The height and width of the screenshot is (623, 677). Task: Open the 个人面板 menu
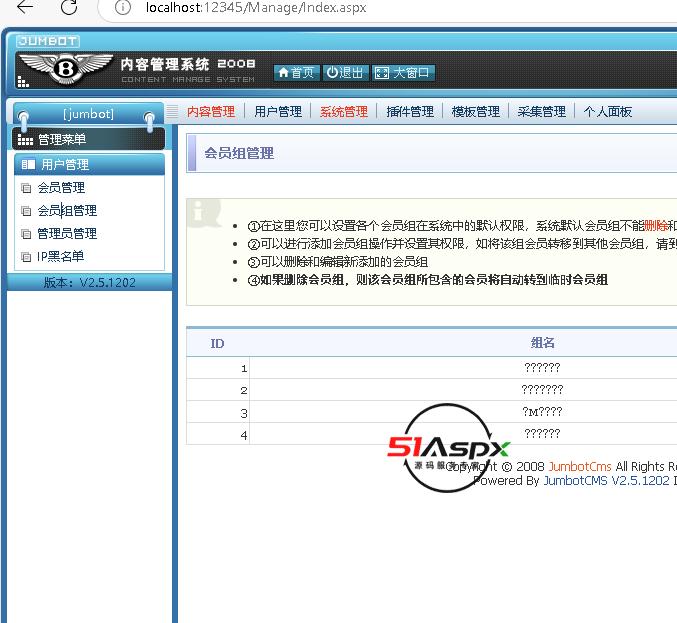click(607, 112)
